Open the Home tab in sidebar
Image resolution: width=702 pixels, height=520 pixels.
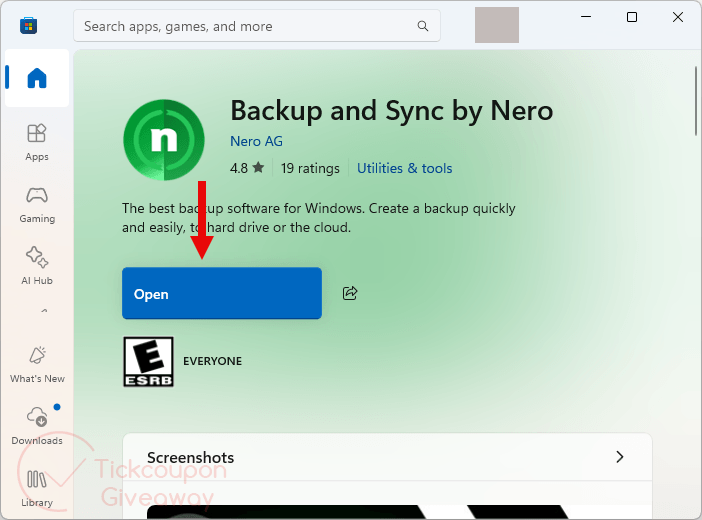[x=37, y=78]
